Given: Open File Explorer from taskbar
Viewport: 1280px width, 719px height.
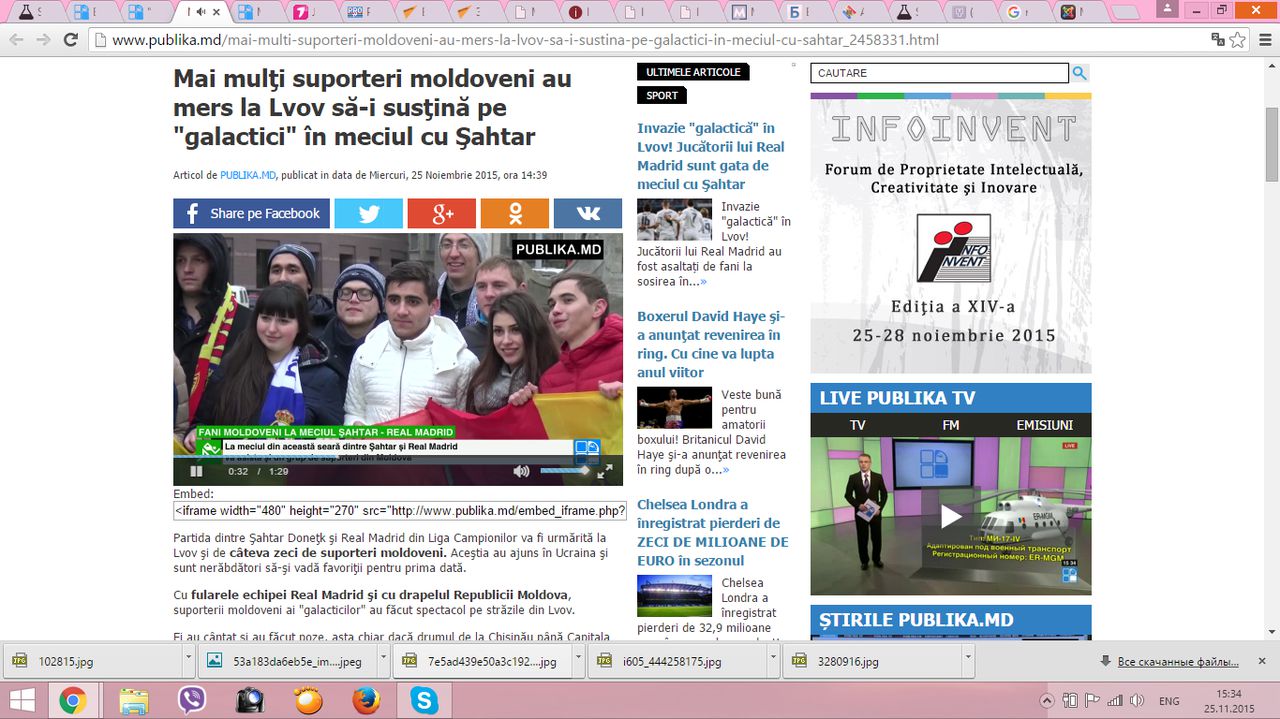Looking at the screenshot, I should click(134, 700).
